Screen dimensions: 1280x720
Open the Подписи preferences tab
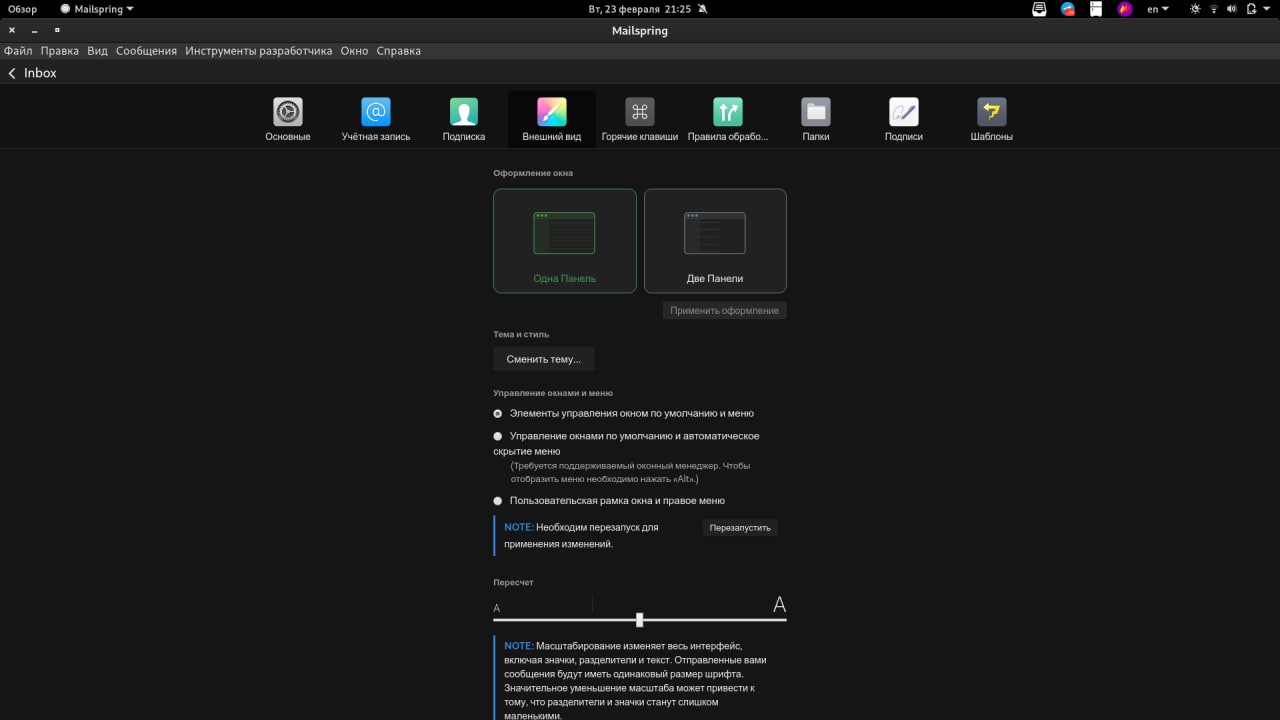904,120
